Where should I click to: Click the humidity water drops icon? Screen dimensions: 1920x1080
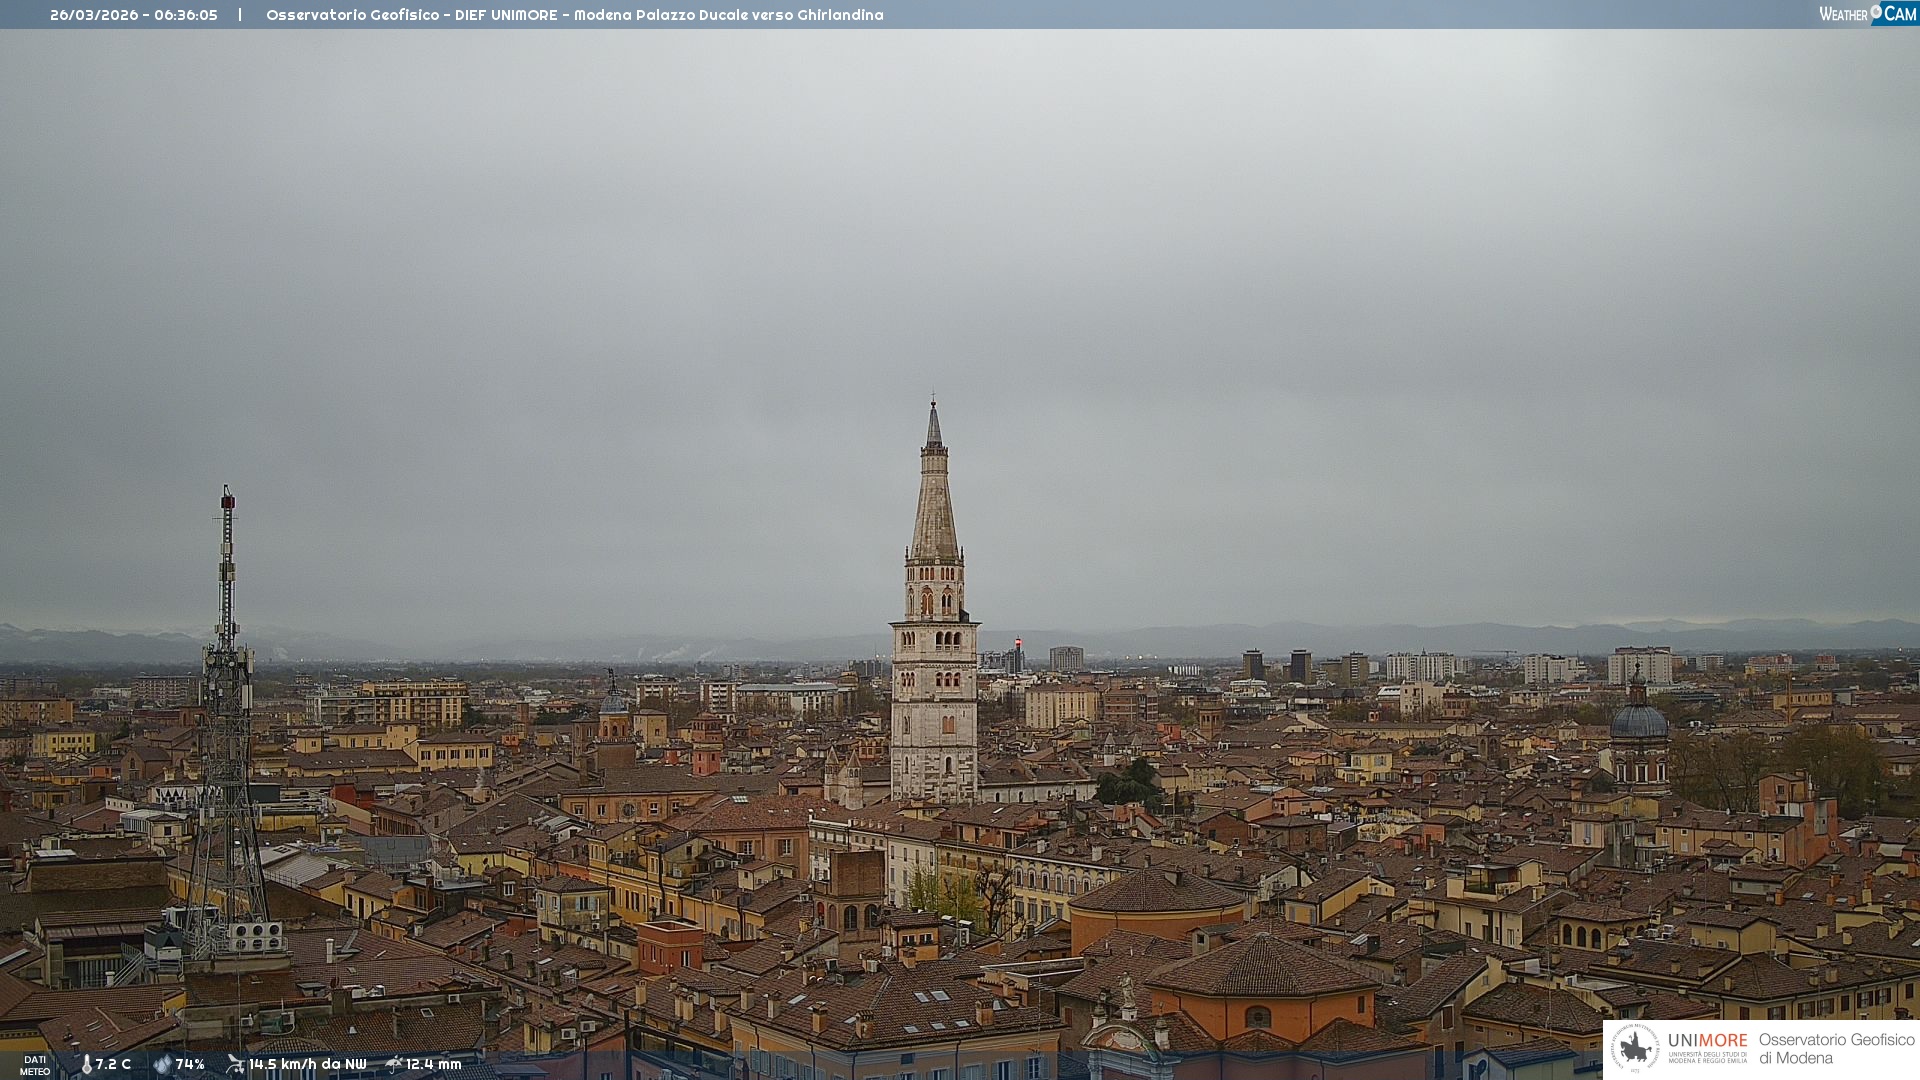click(x=162, y=1064)
